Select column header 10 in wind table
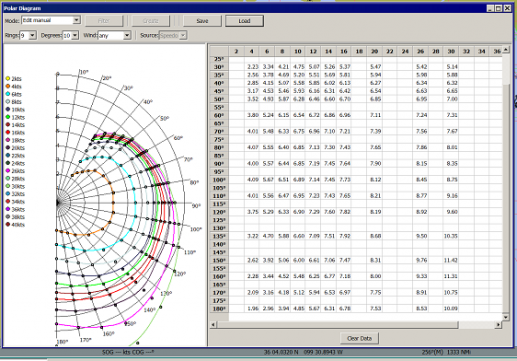Image resolution: width=517 pixels, height=361 pixels. coord(298,51)
